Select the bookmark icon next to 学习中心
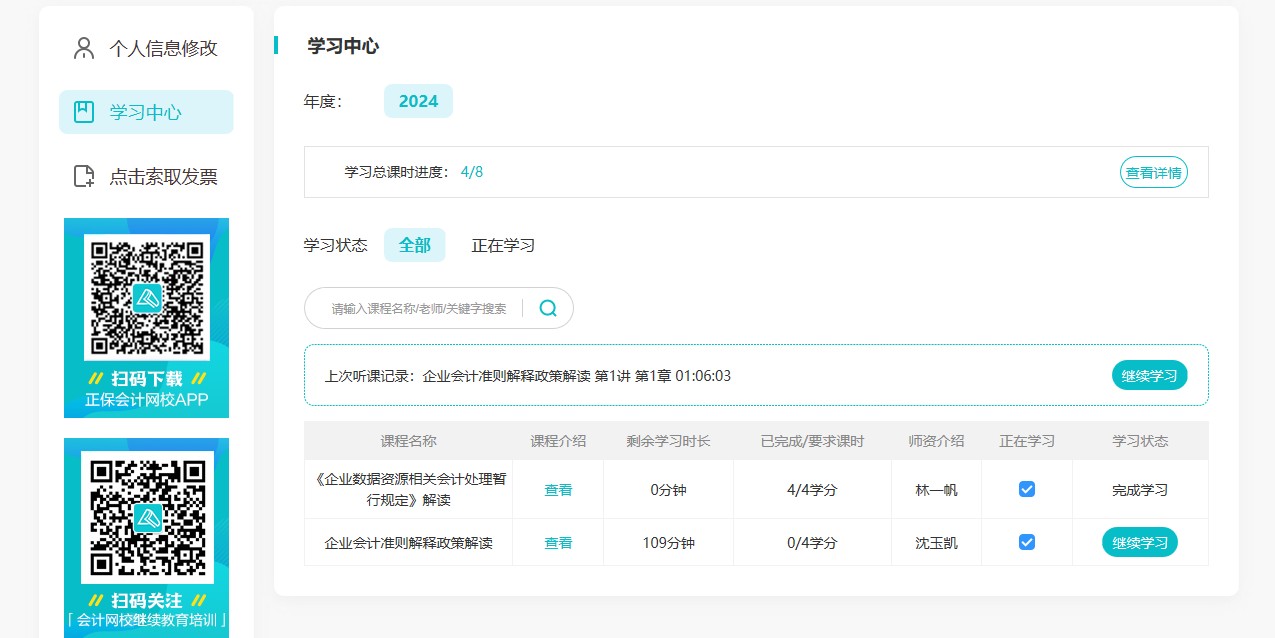Screen dimensions: 1275x638 (85, 112)
